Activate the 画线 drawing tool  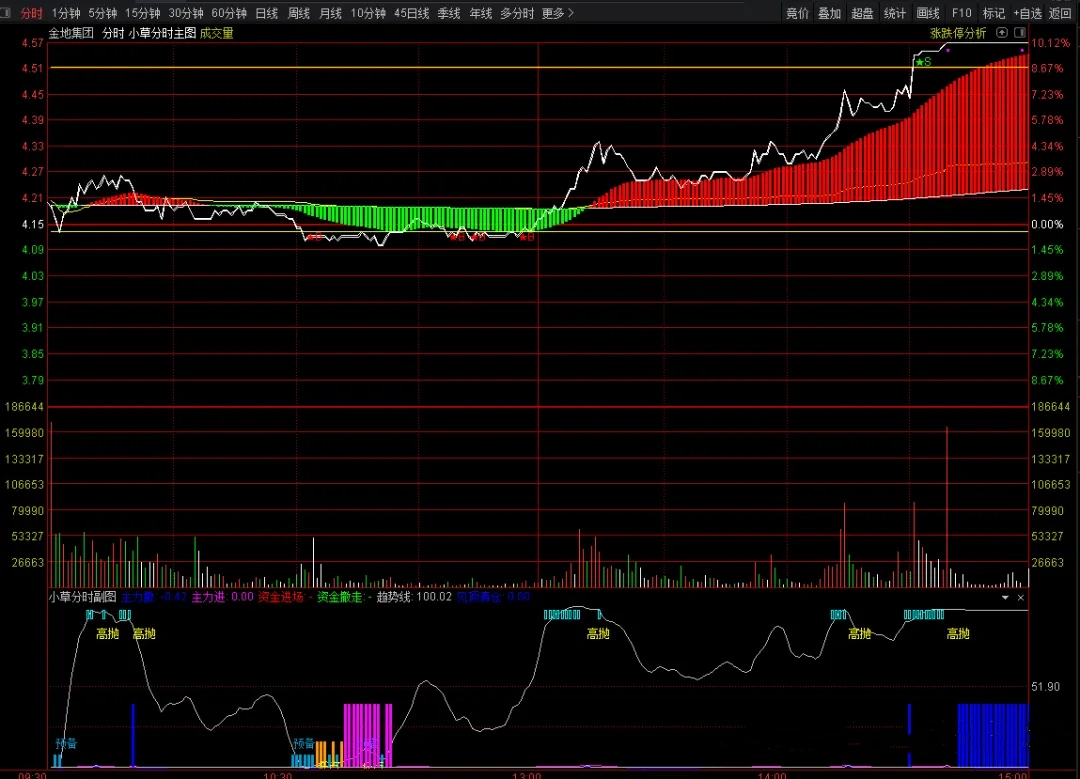click(x=928, y=13)
